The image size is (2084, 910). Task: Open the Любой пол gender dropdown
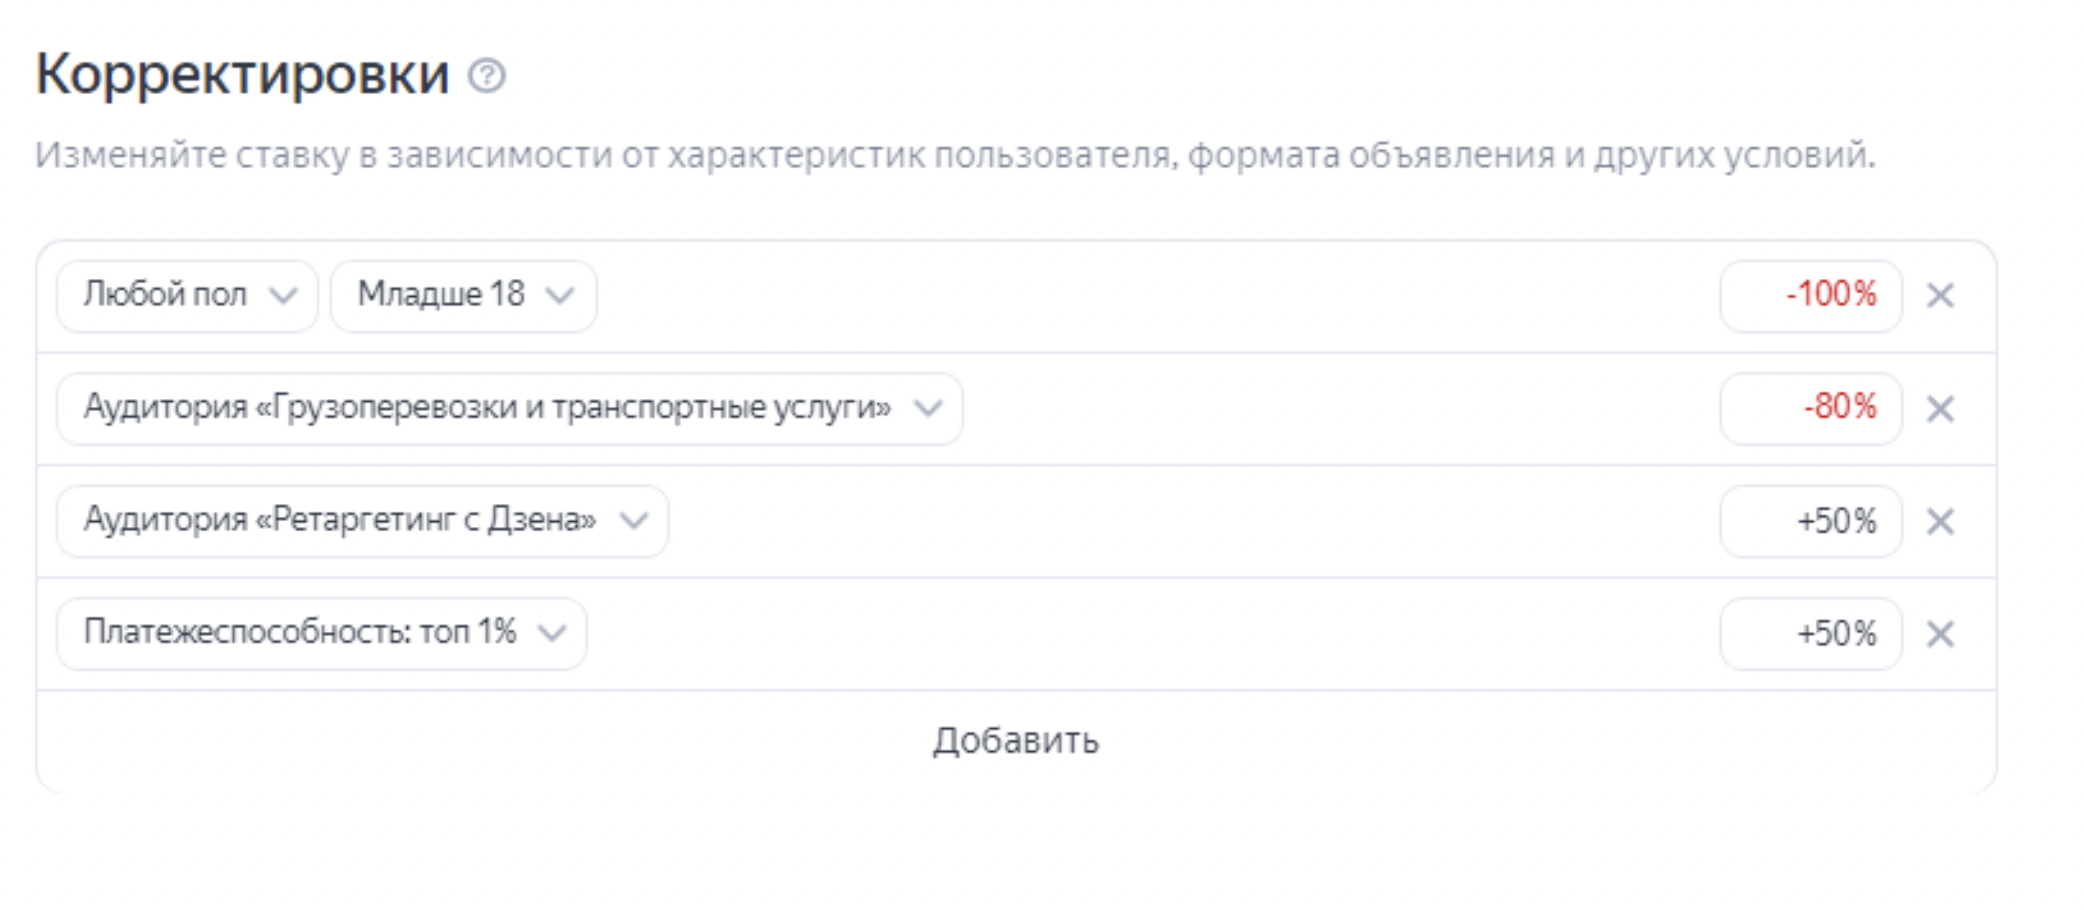pyautogui.click(x=187, y=296)
